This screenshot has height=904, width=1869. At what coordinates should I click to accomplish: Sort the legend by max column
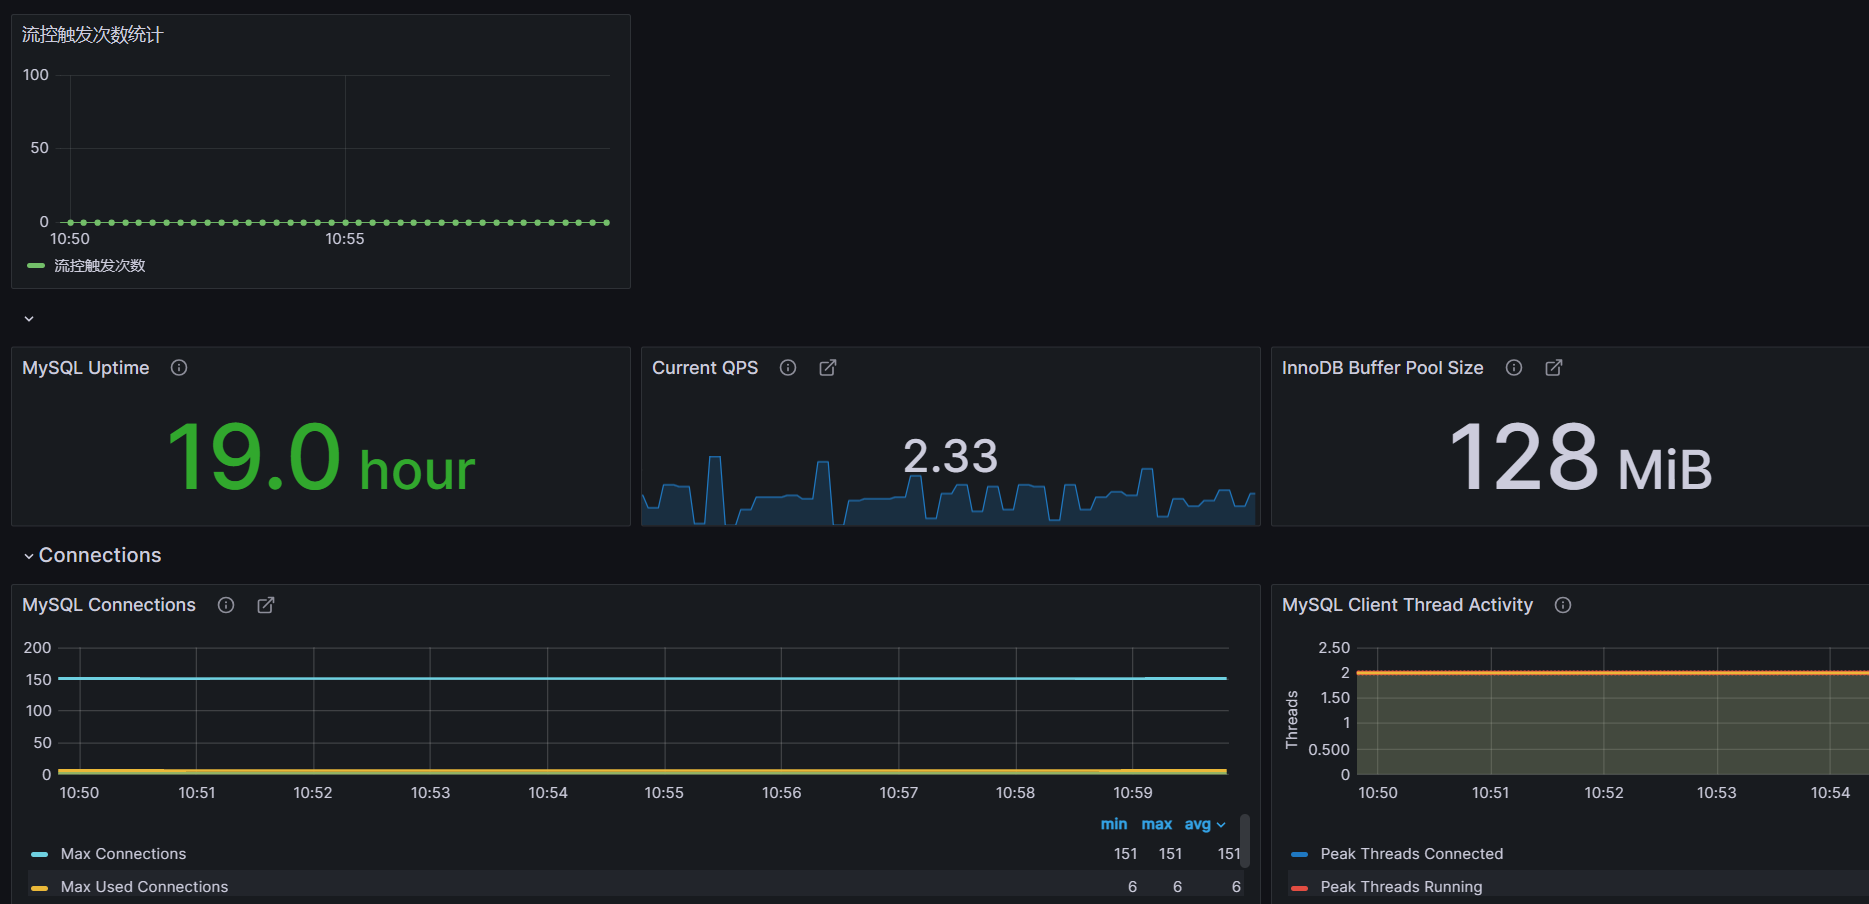coord(1156,824)
